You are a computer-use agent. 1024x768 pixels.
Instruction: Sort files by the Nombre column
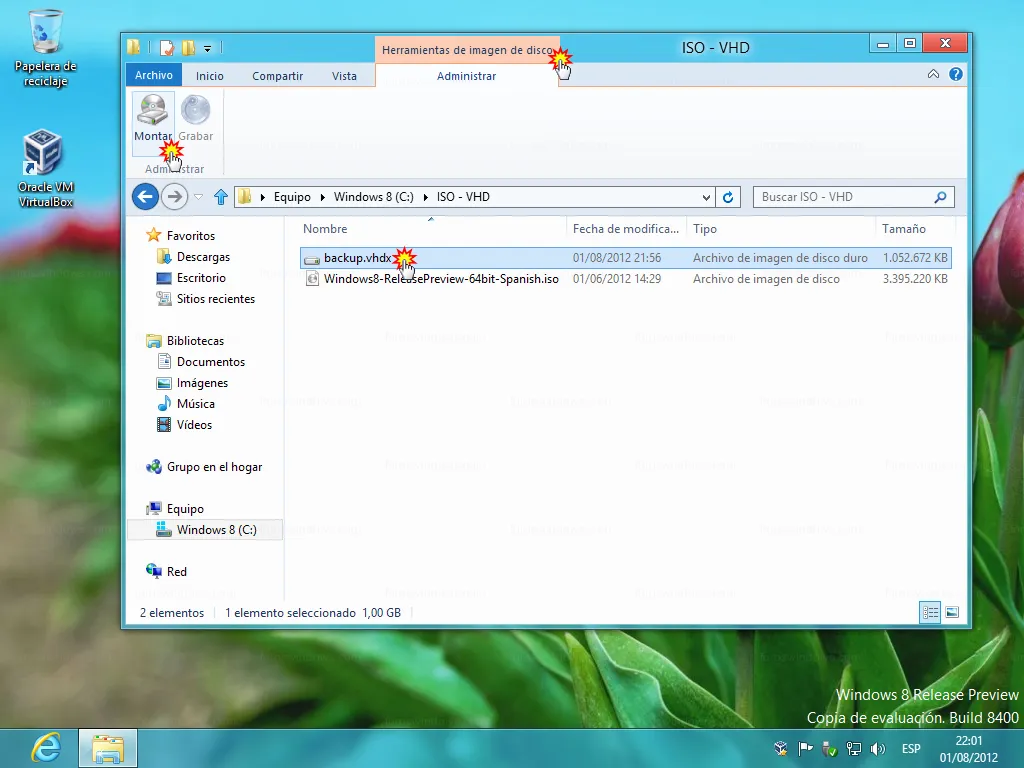coord(325,229)
